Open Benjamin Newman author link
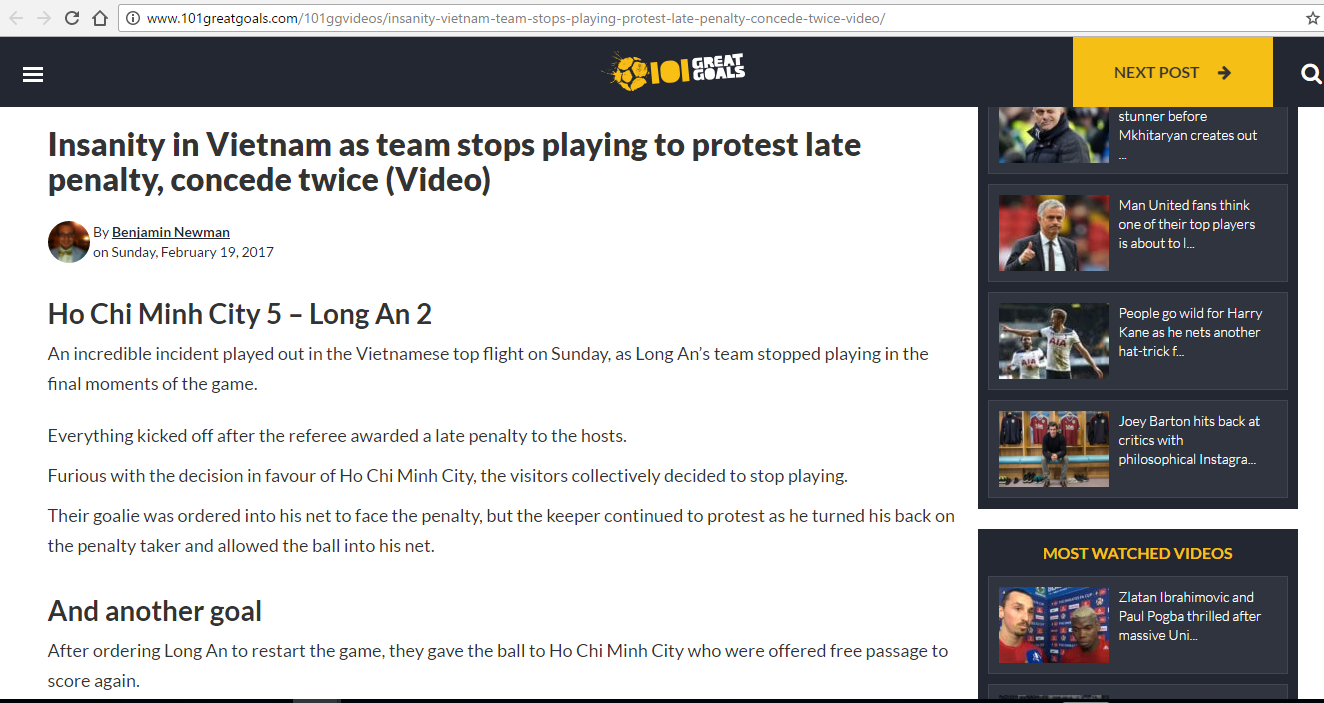 171,232
